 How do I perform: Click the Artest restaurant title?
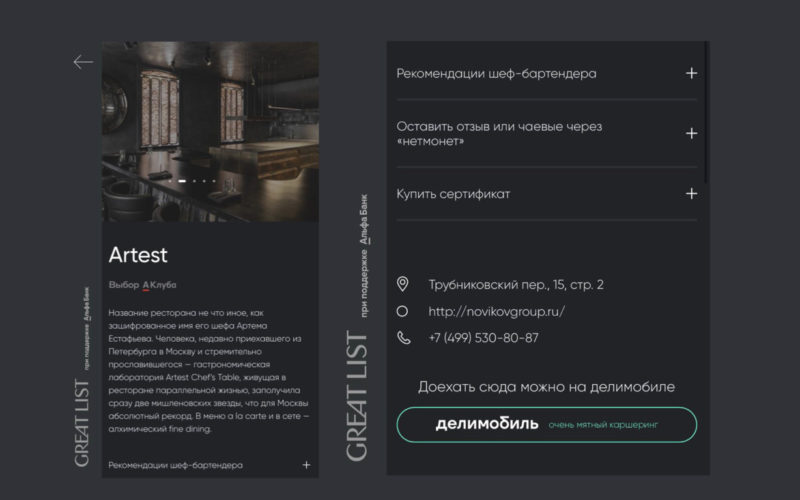138,255
